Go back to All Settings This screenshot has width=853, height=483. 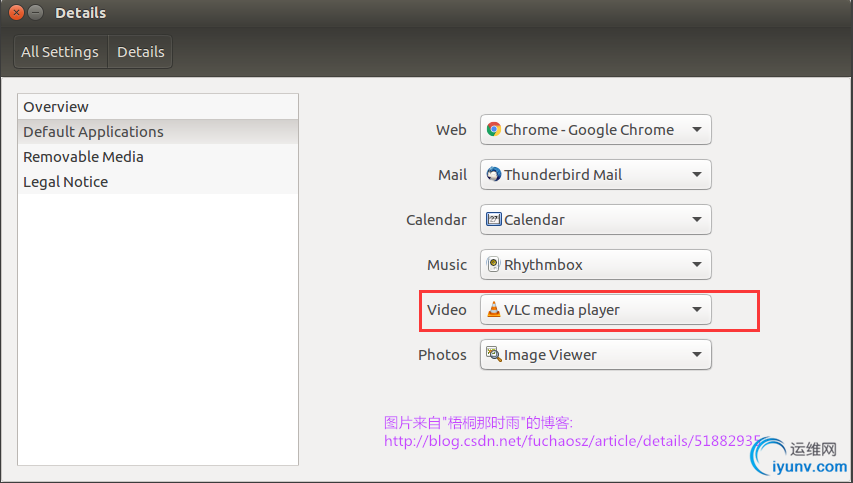tap(60, 52)
